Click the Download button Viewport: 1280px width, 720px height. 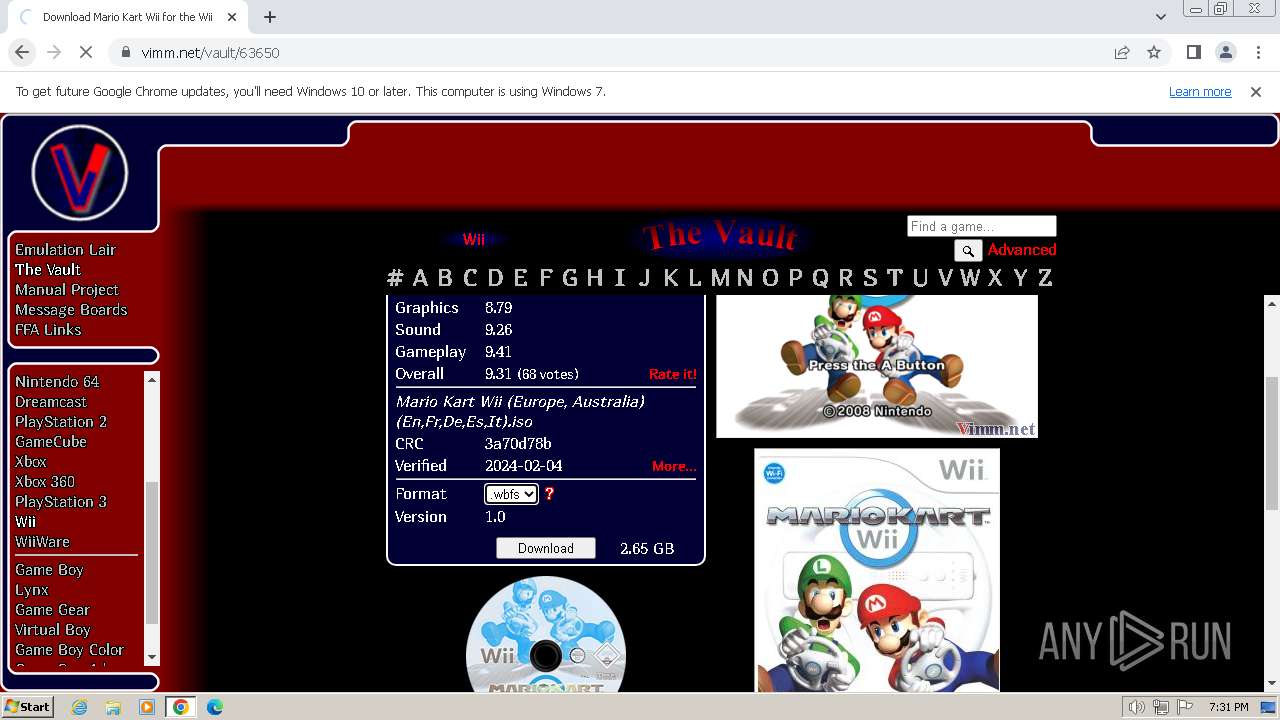click(x=546, y=548)
